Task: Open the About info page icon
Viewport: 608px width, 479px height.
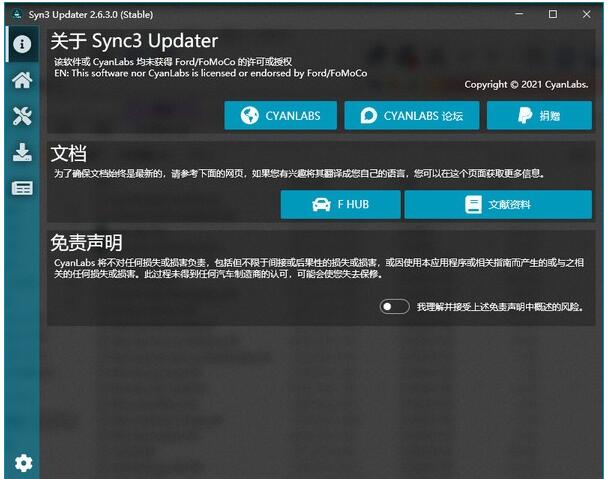Action: 22,44
